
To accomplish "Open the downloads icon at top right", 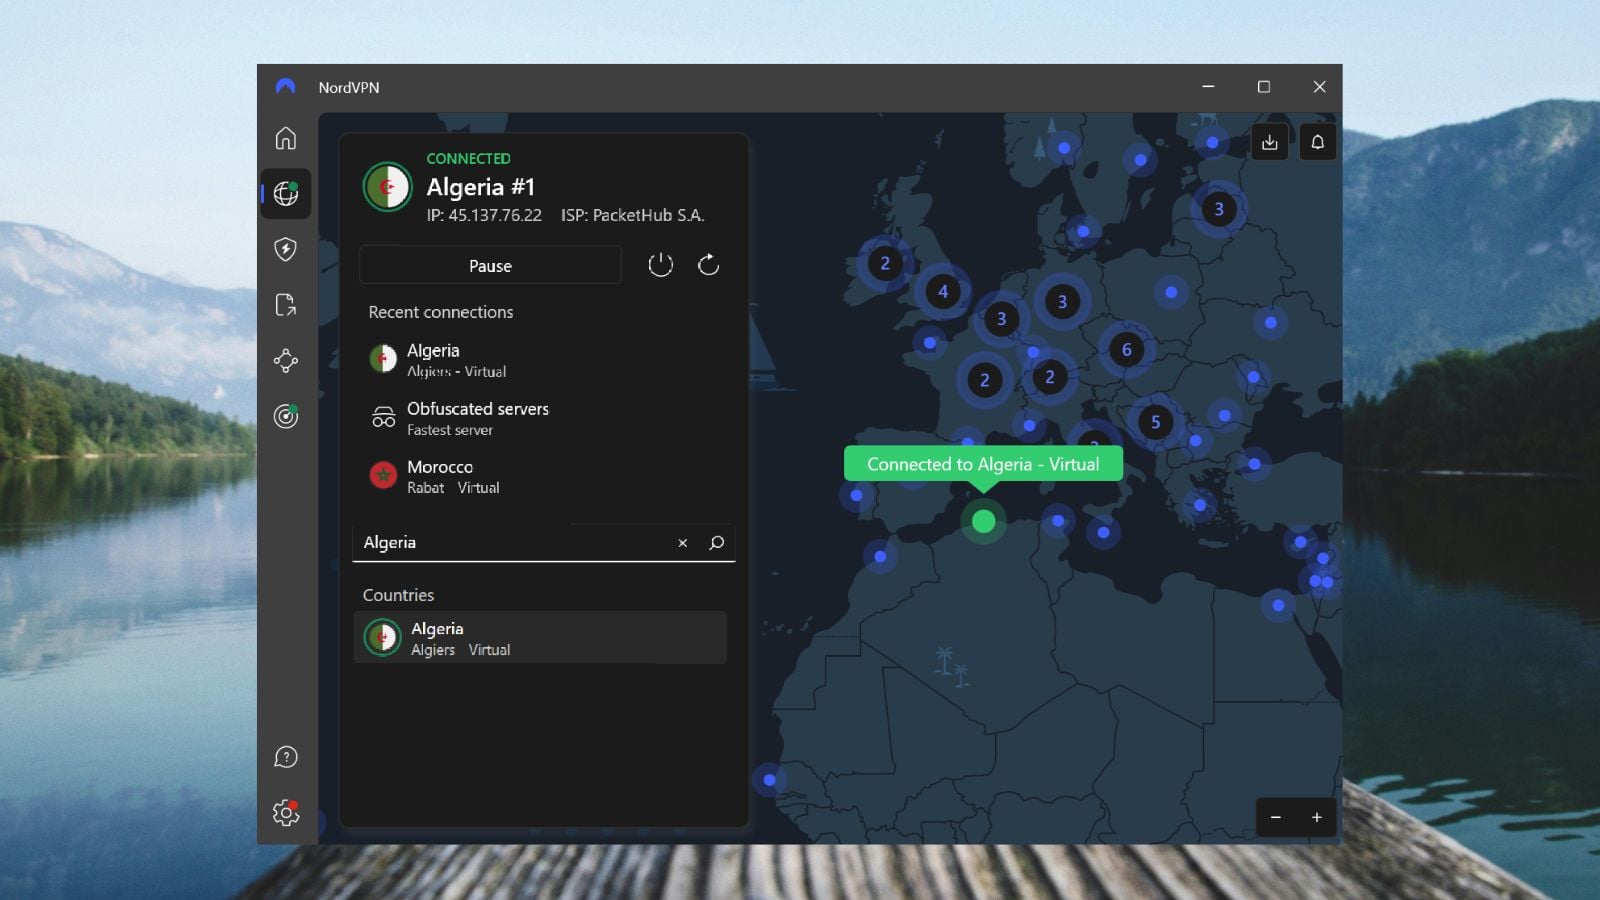I will pos(1270,142).
